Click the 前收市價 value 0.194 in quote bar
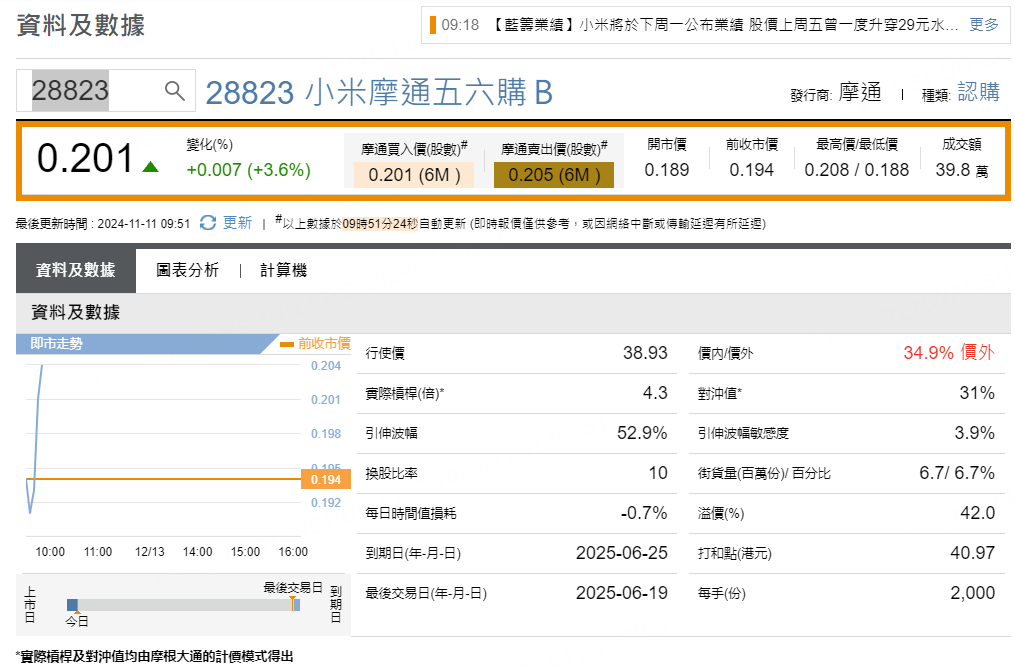The width and height of the screenshot is (1015, 667). 752,170
